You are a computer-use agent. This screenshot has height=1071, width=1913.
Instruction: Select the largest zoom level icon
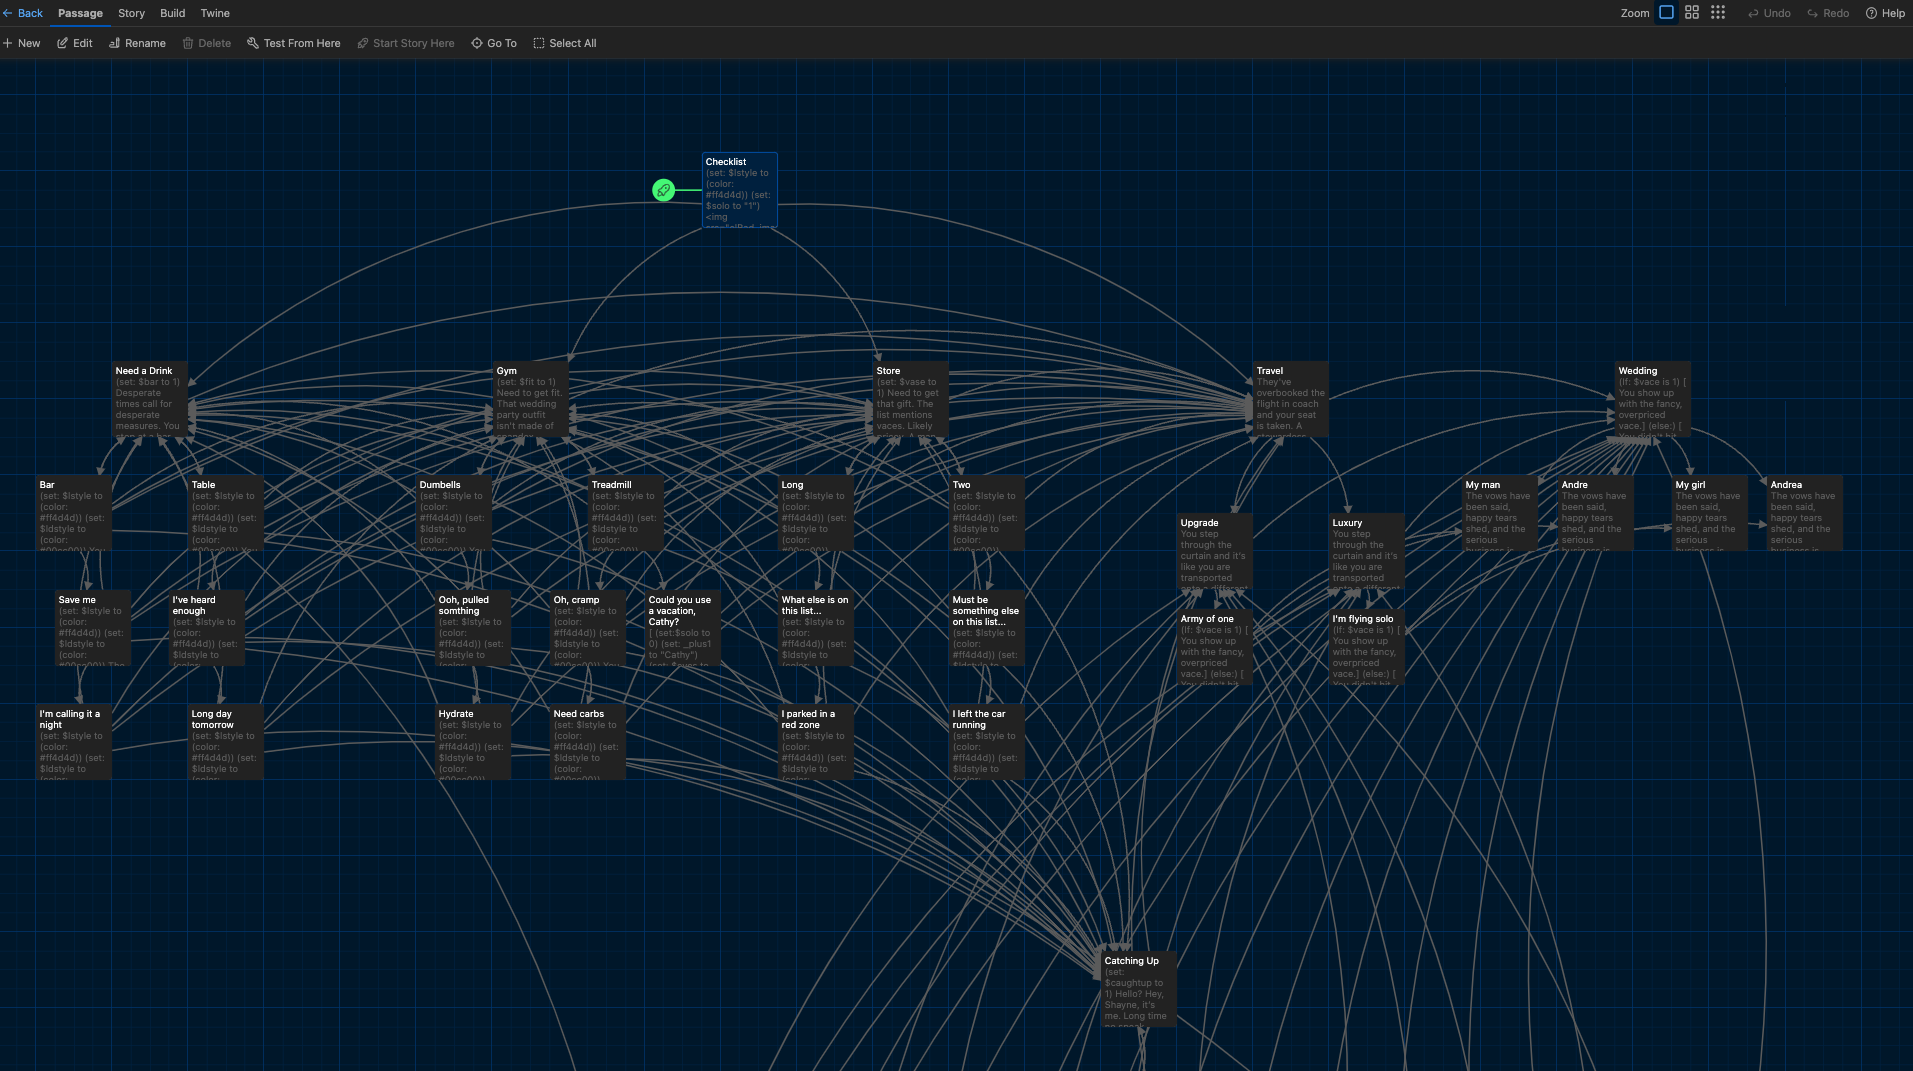[x=1666, y=13]
